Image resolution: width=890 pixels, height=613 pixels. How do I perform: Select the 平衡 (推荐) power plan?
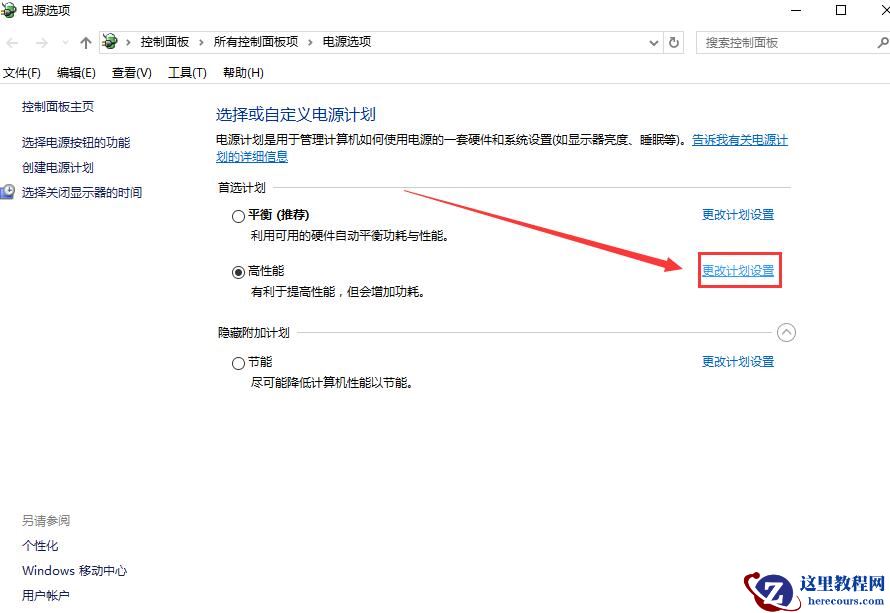pyautogui.click(x=238, y=215)
